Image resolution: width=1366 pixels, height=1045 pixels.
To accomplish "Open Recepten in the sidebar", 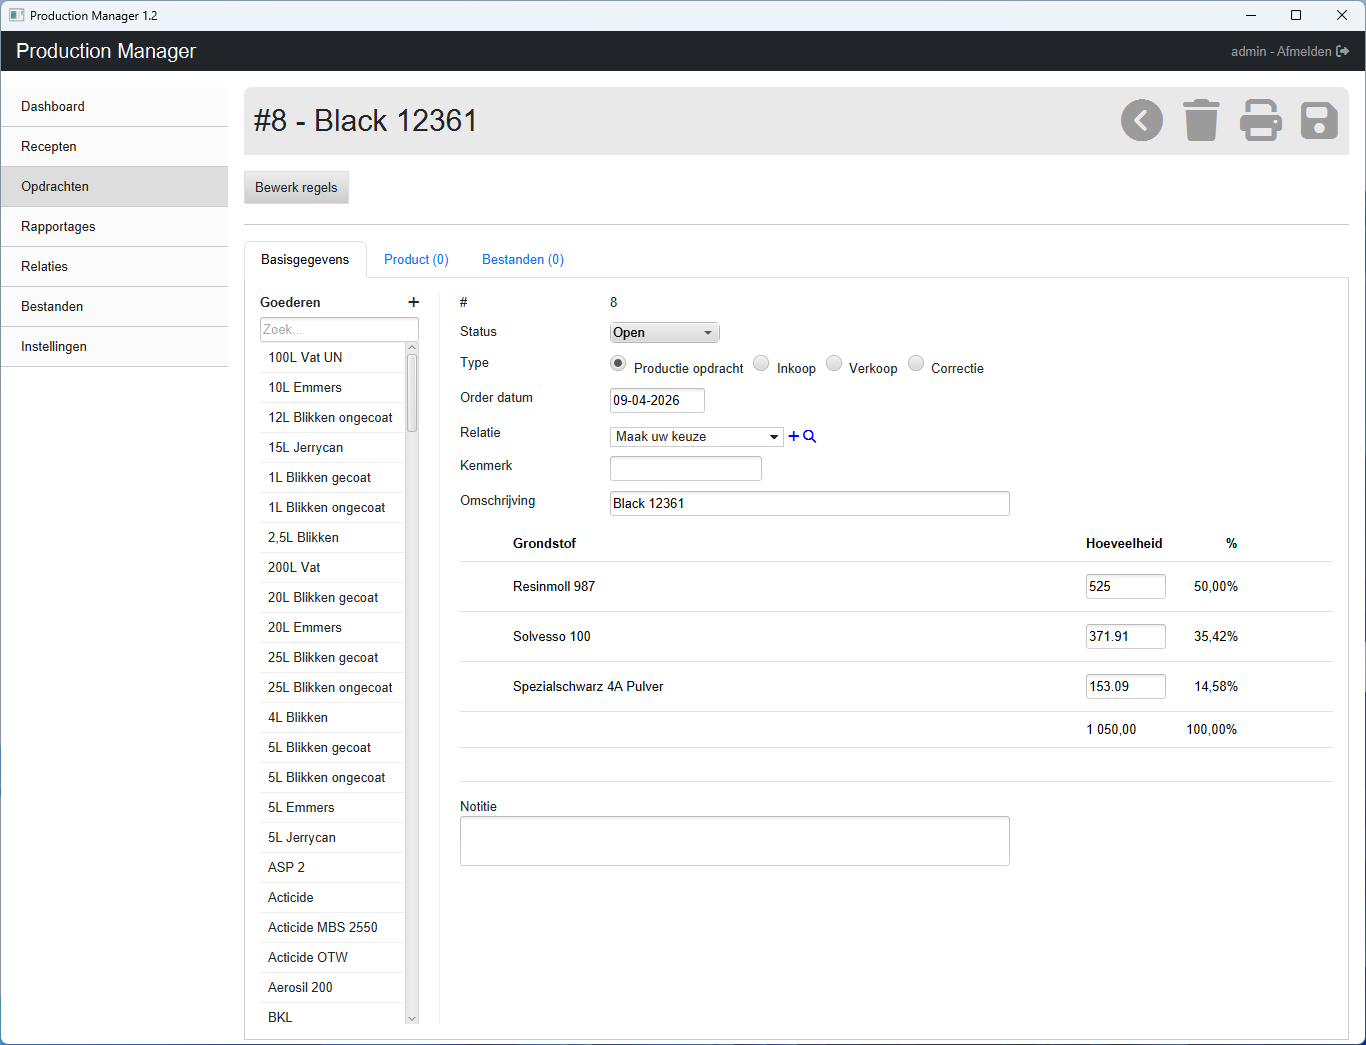I will pos(49,147).
